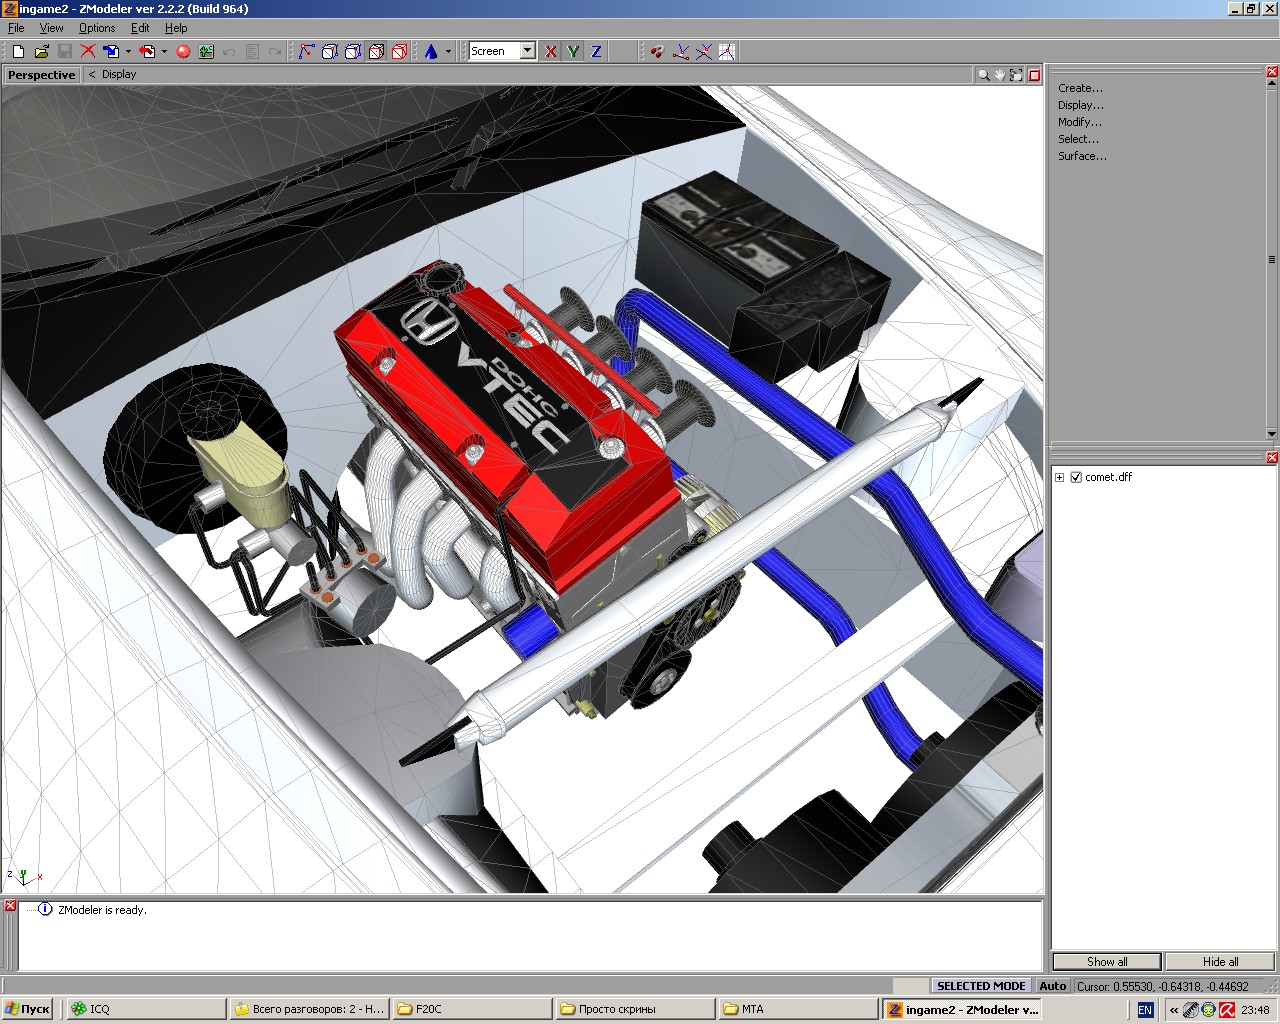This screenshot has width=1280, height=1024.
Task: Toggle the X axis constraint
Action: (x=550, y=51)
